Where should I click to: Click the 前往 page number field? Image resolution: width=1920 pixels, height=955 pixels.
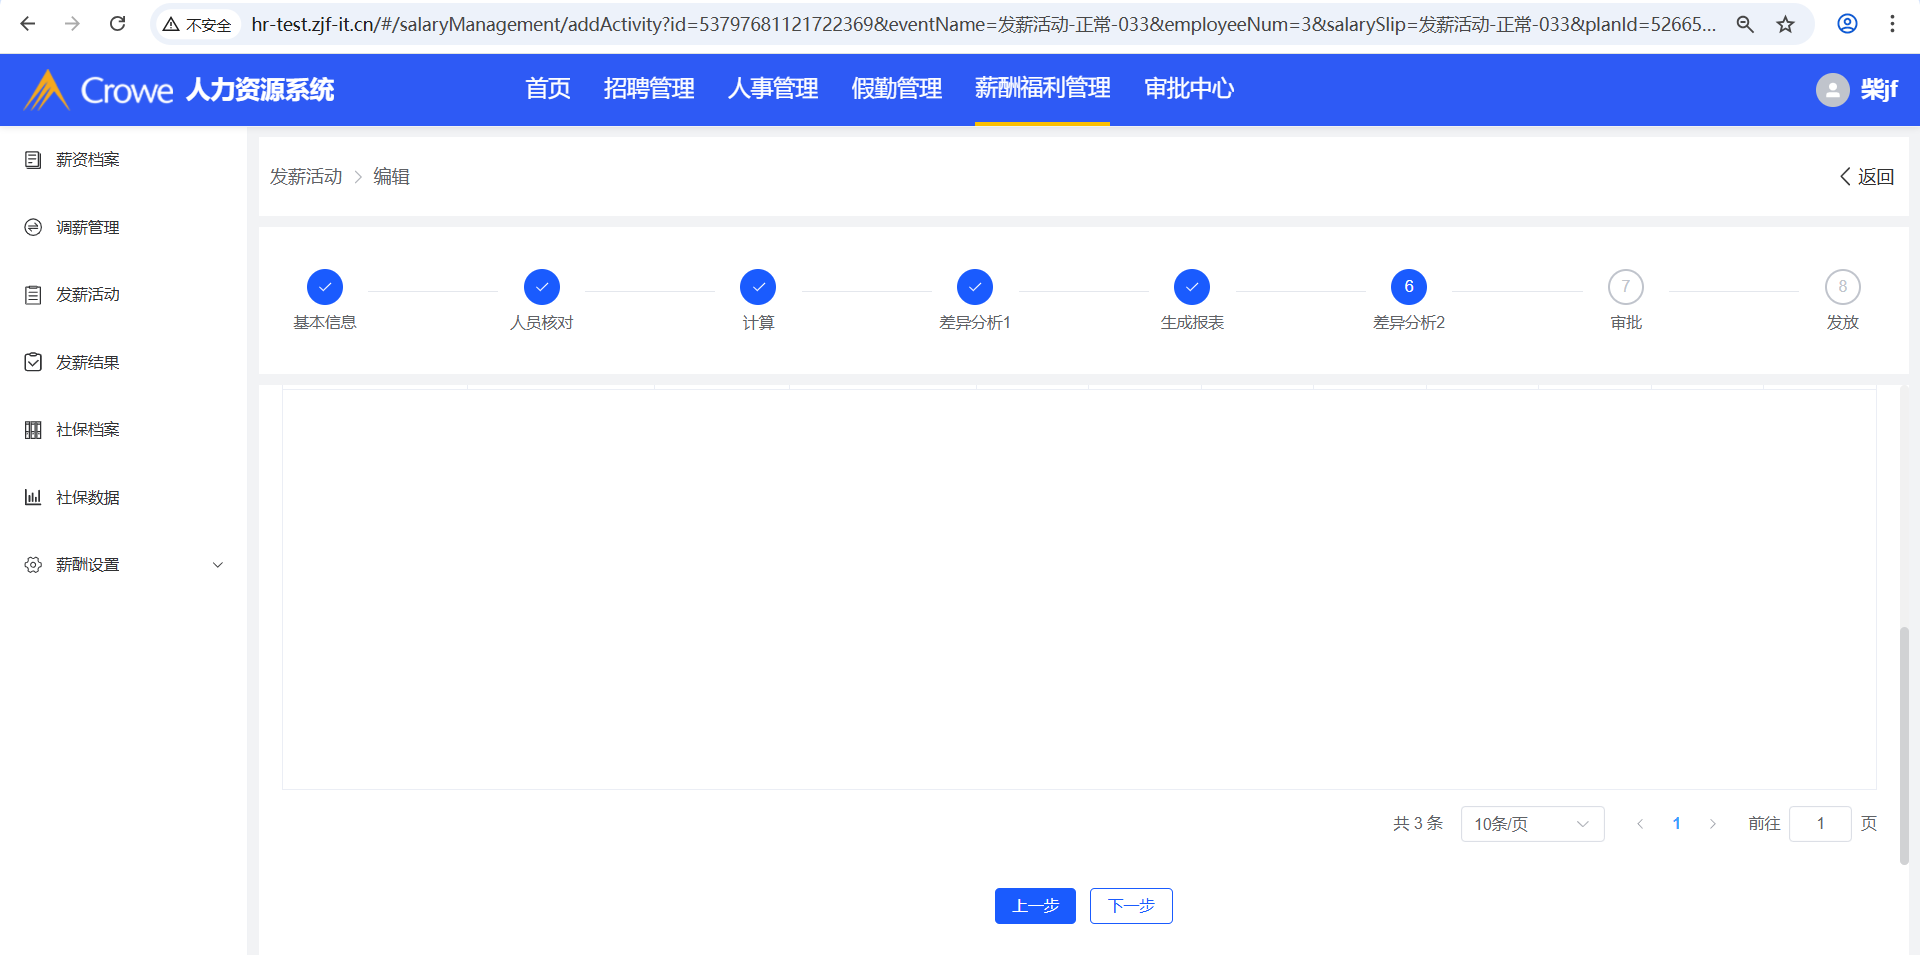(1819, 824)
